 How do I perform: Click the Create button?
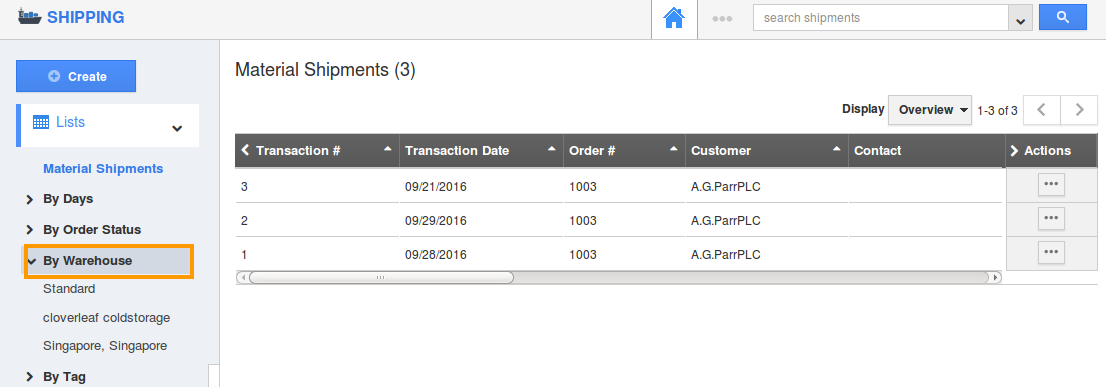tap(76, 76)
